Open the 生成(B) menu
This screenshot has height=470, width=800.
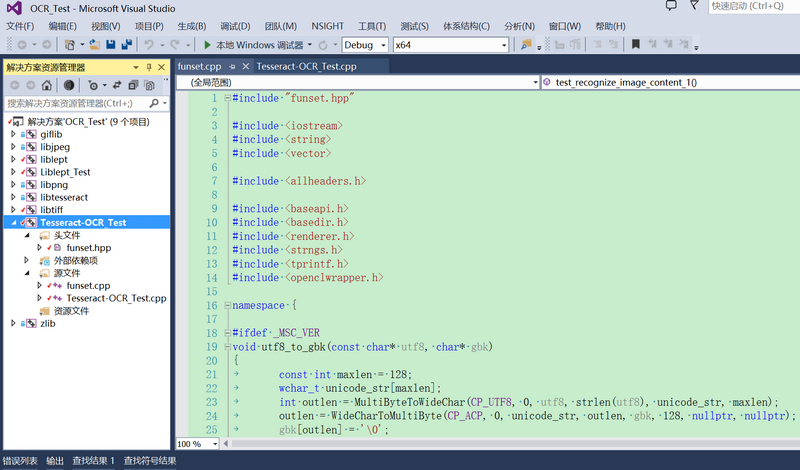click(x=192, y=26)
